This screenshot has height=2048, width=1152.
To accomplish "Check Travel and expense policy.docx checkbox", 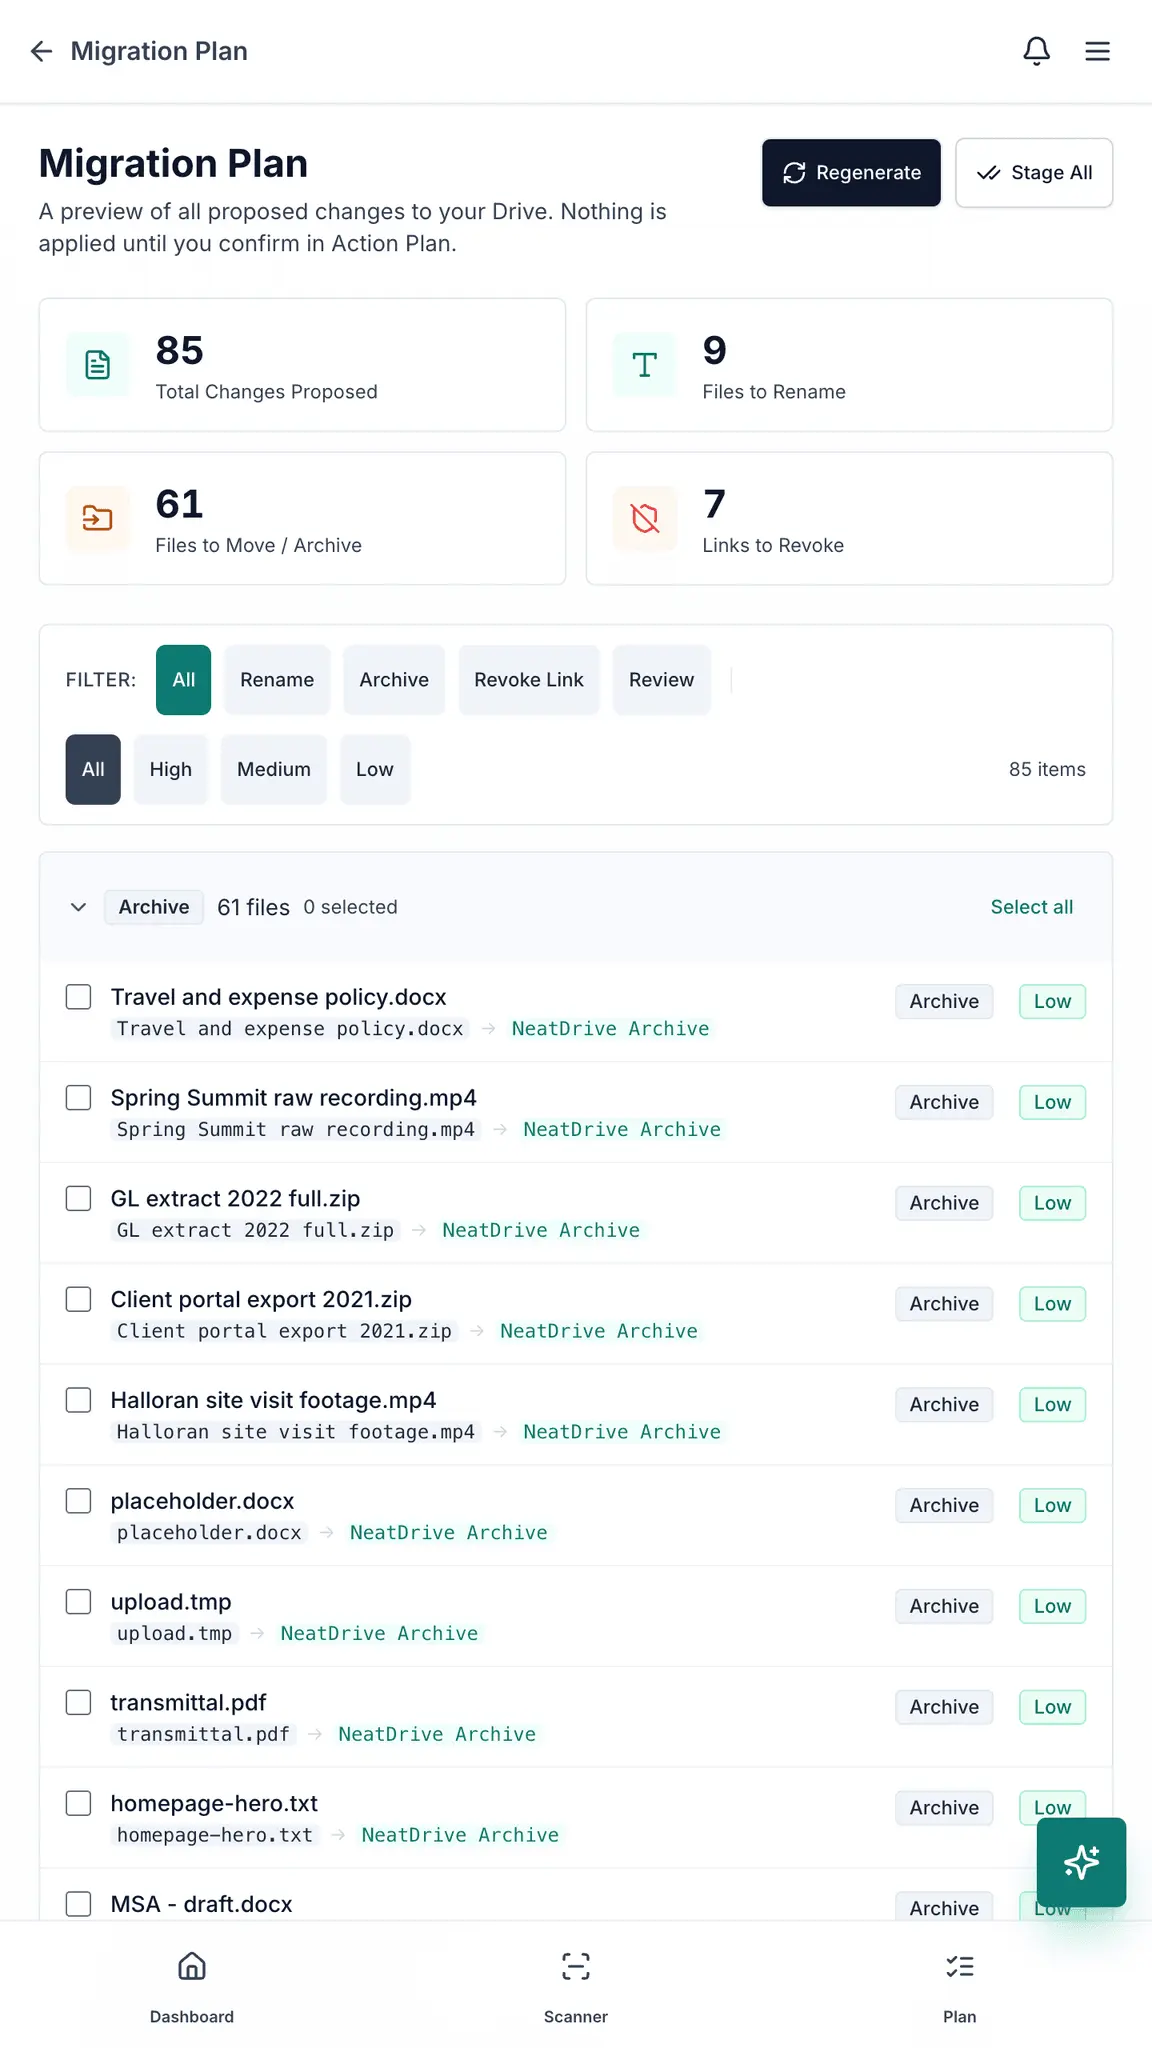I will 78,997.
